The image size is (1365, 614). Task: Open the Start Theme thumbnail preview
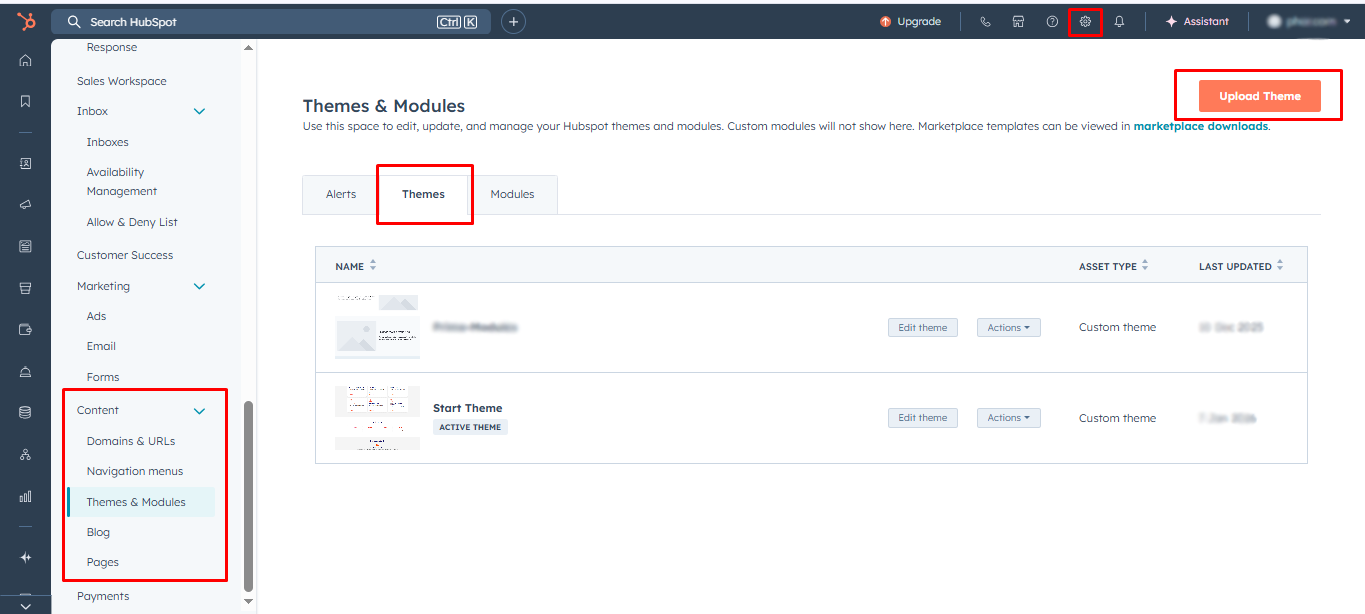tap(377, 418)
